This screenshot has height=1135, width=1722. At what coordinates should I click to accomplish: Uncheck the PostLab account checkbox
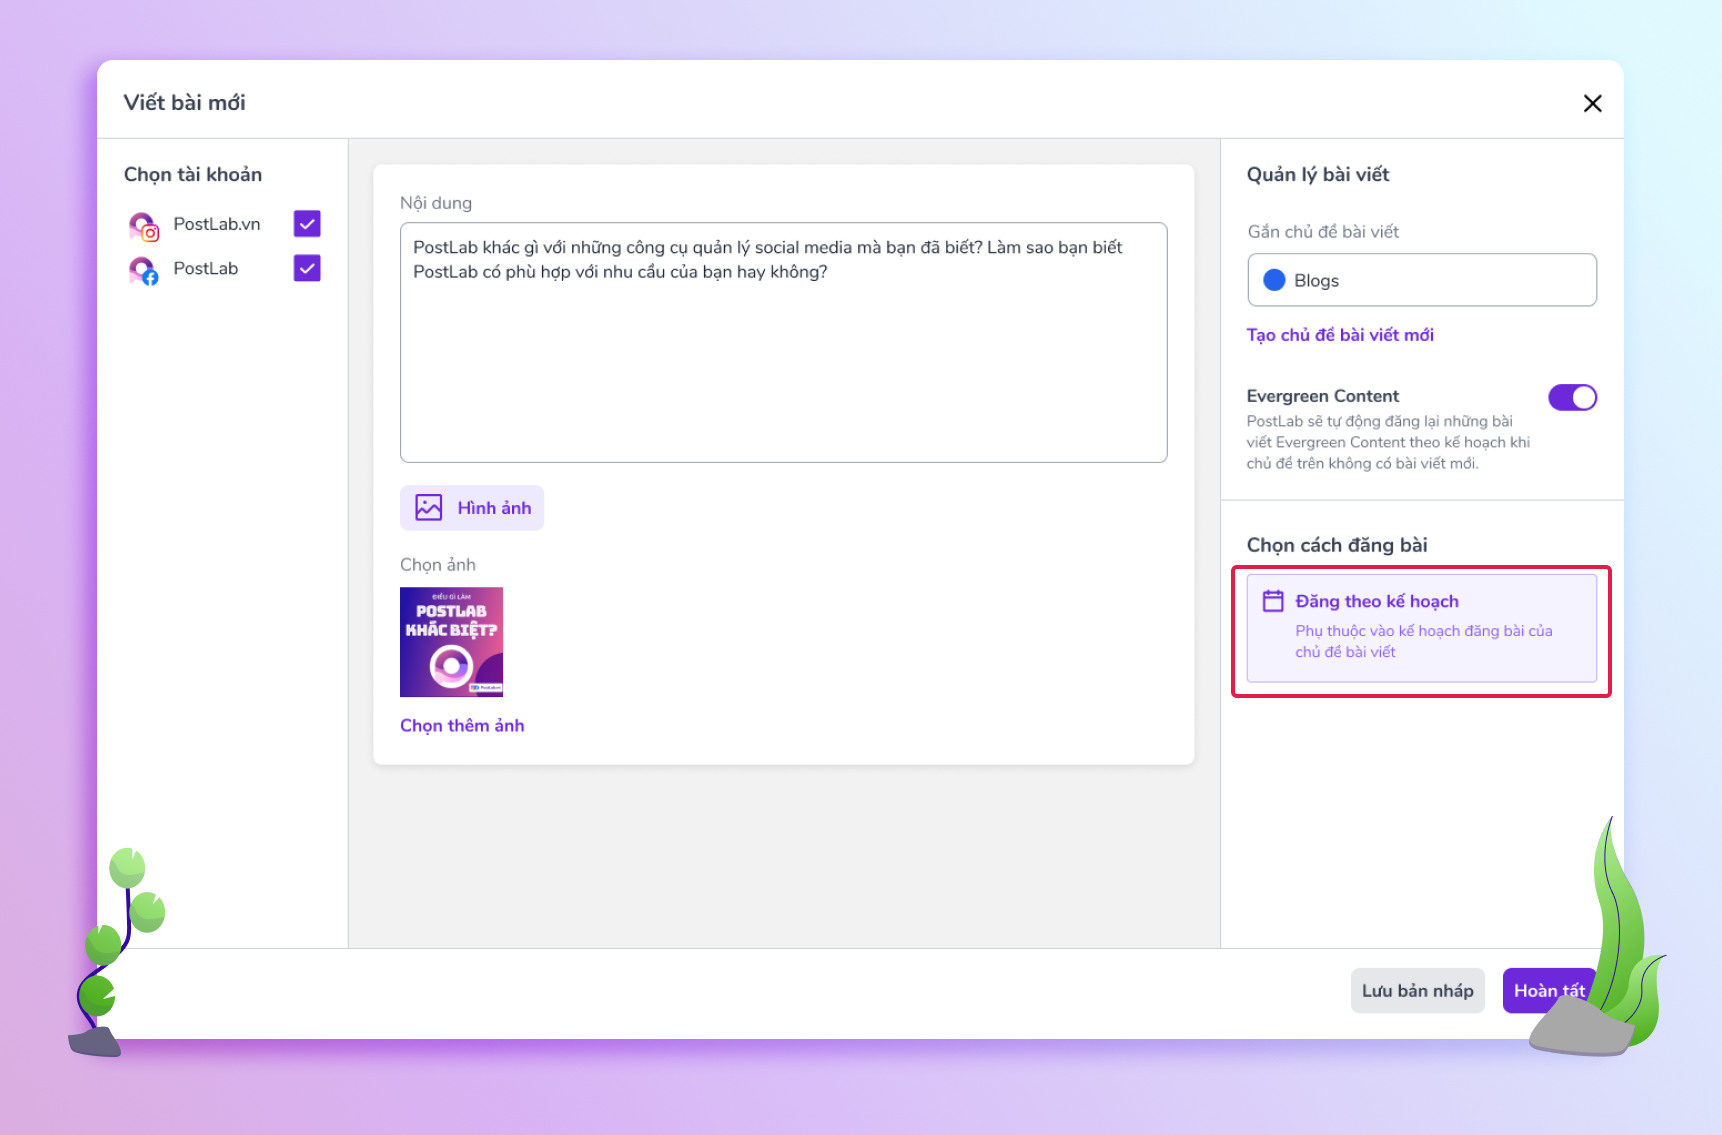tap(307, 268)
